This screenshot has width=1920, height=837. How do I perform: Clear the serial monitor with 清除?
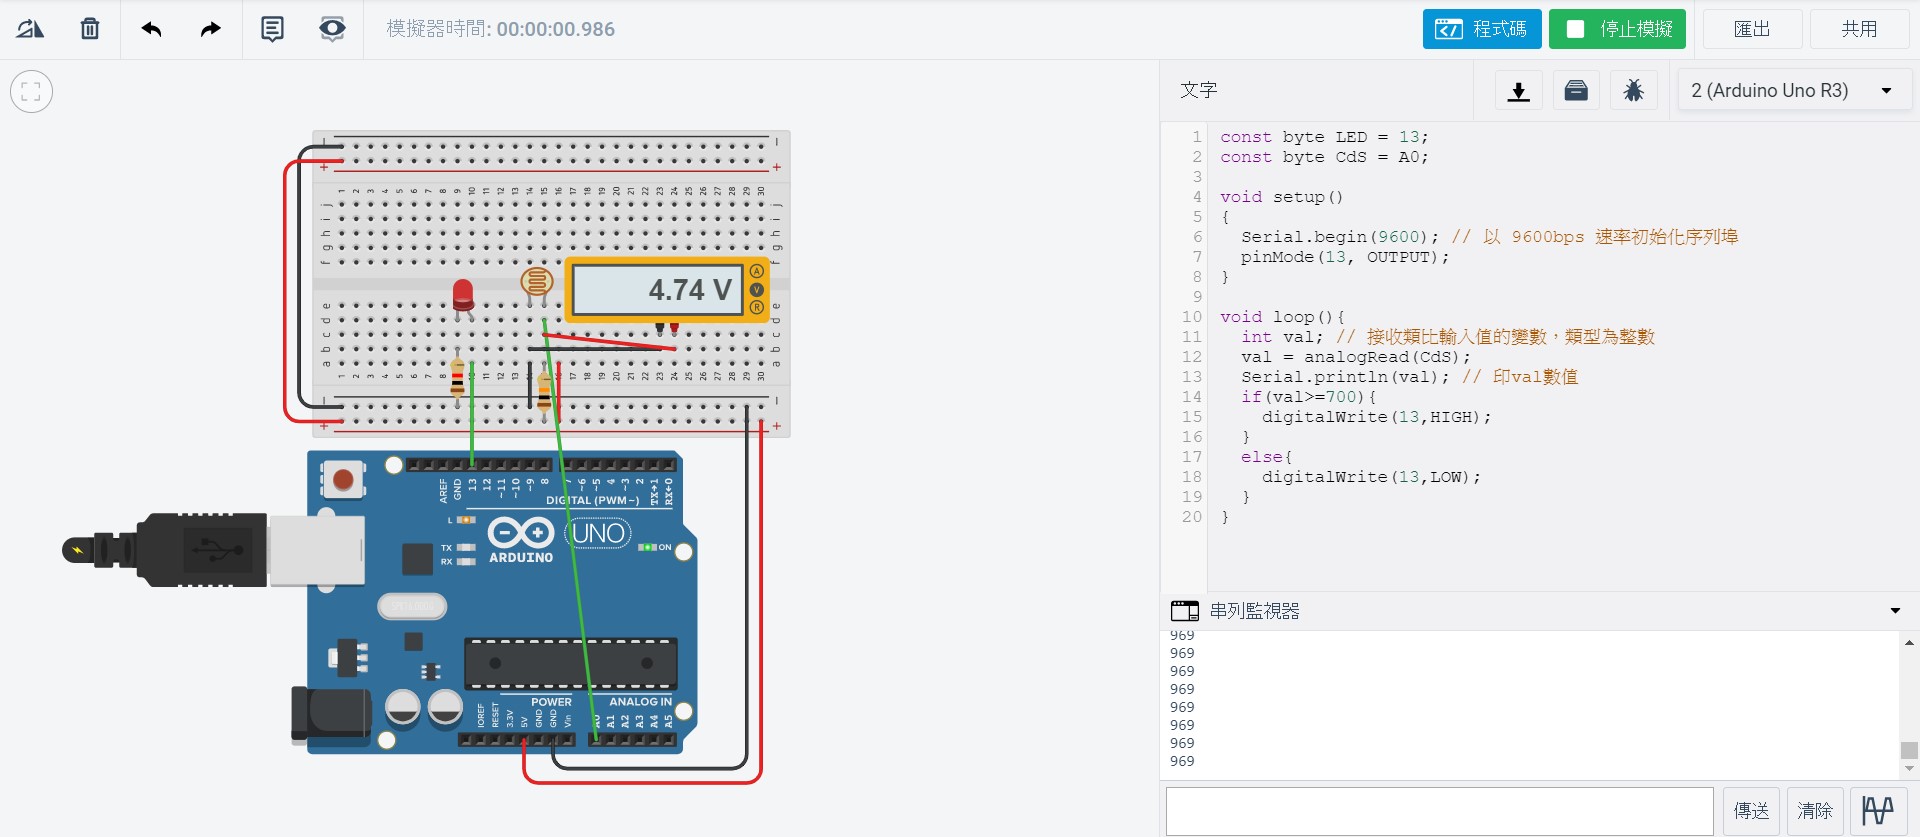pos(1815,811)
